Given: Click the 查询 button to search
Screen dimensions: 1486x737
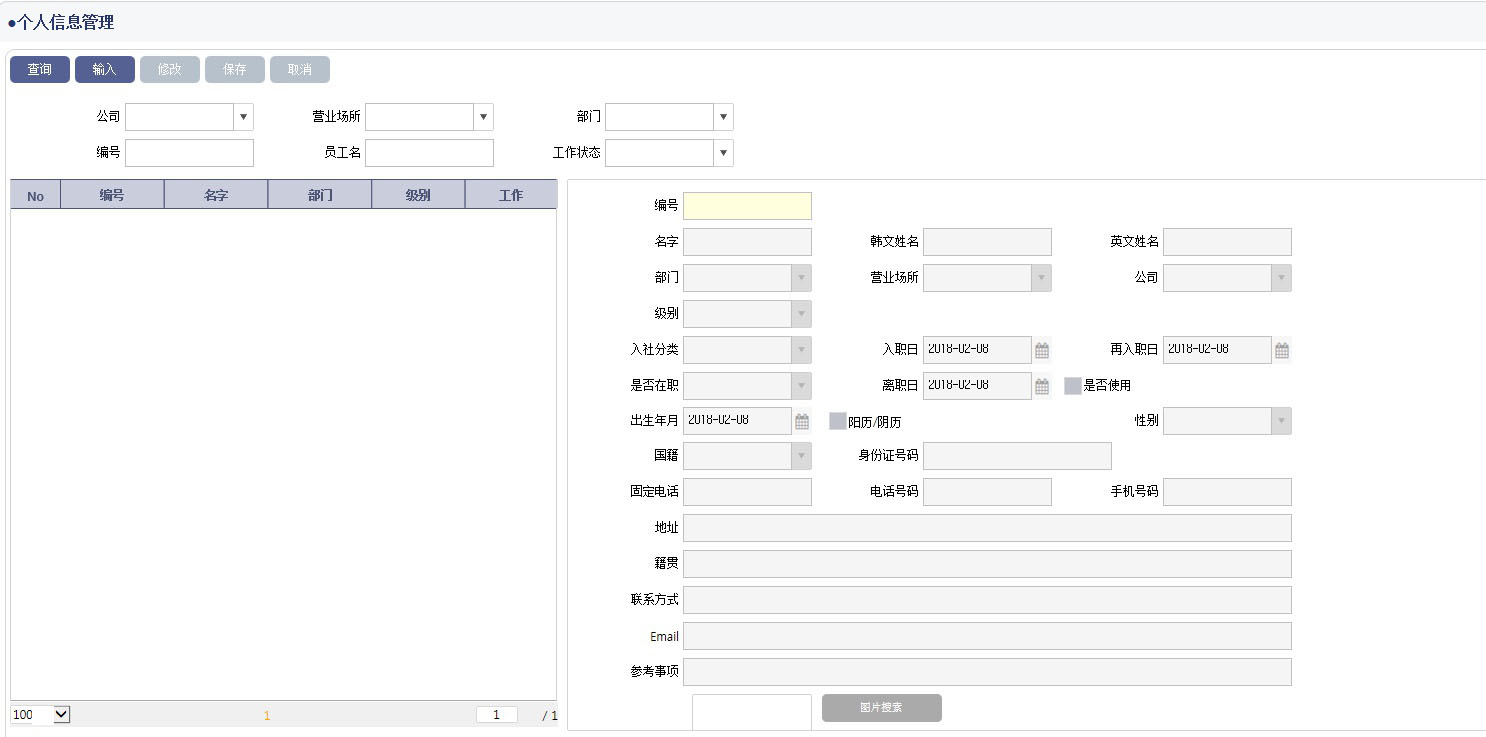Looking at the screenshot, I should click(39, 69).
